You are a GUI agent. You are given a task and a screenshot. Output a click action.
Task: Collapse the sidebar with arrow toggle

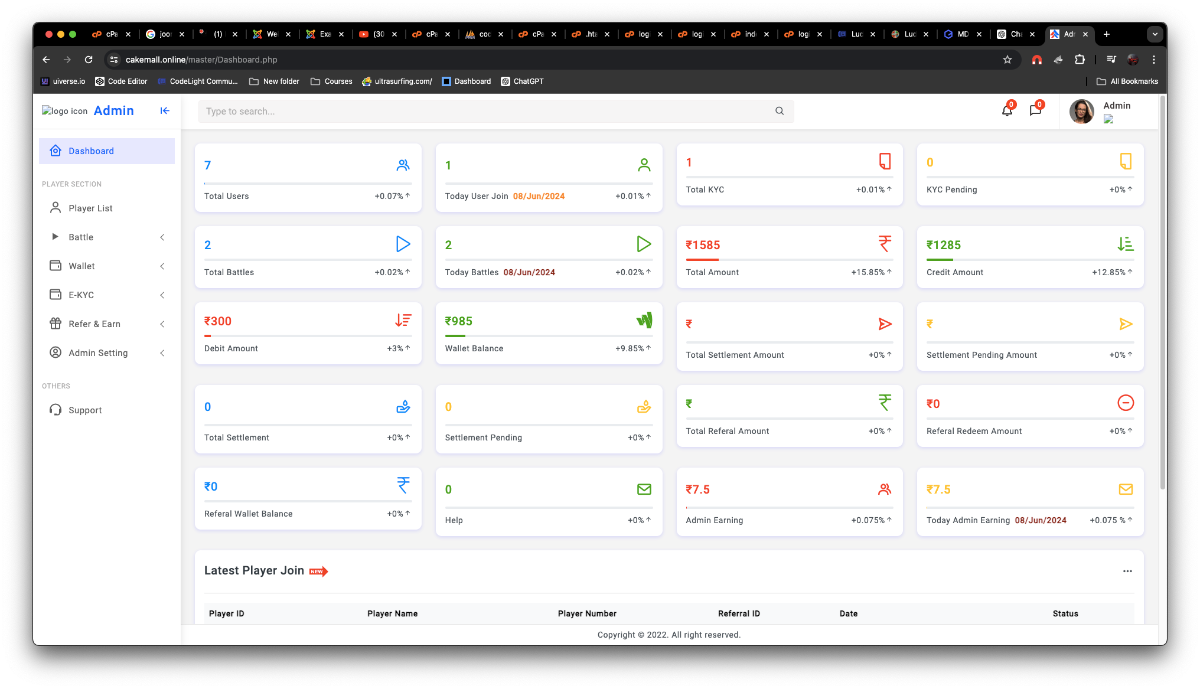[165, 111]
